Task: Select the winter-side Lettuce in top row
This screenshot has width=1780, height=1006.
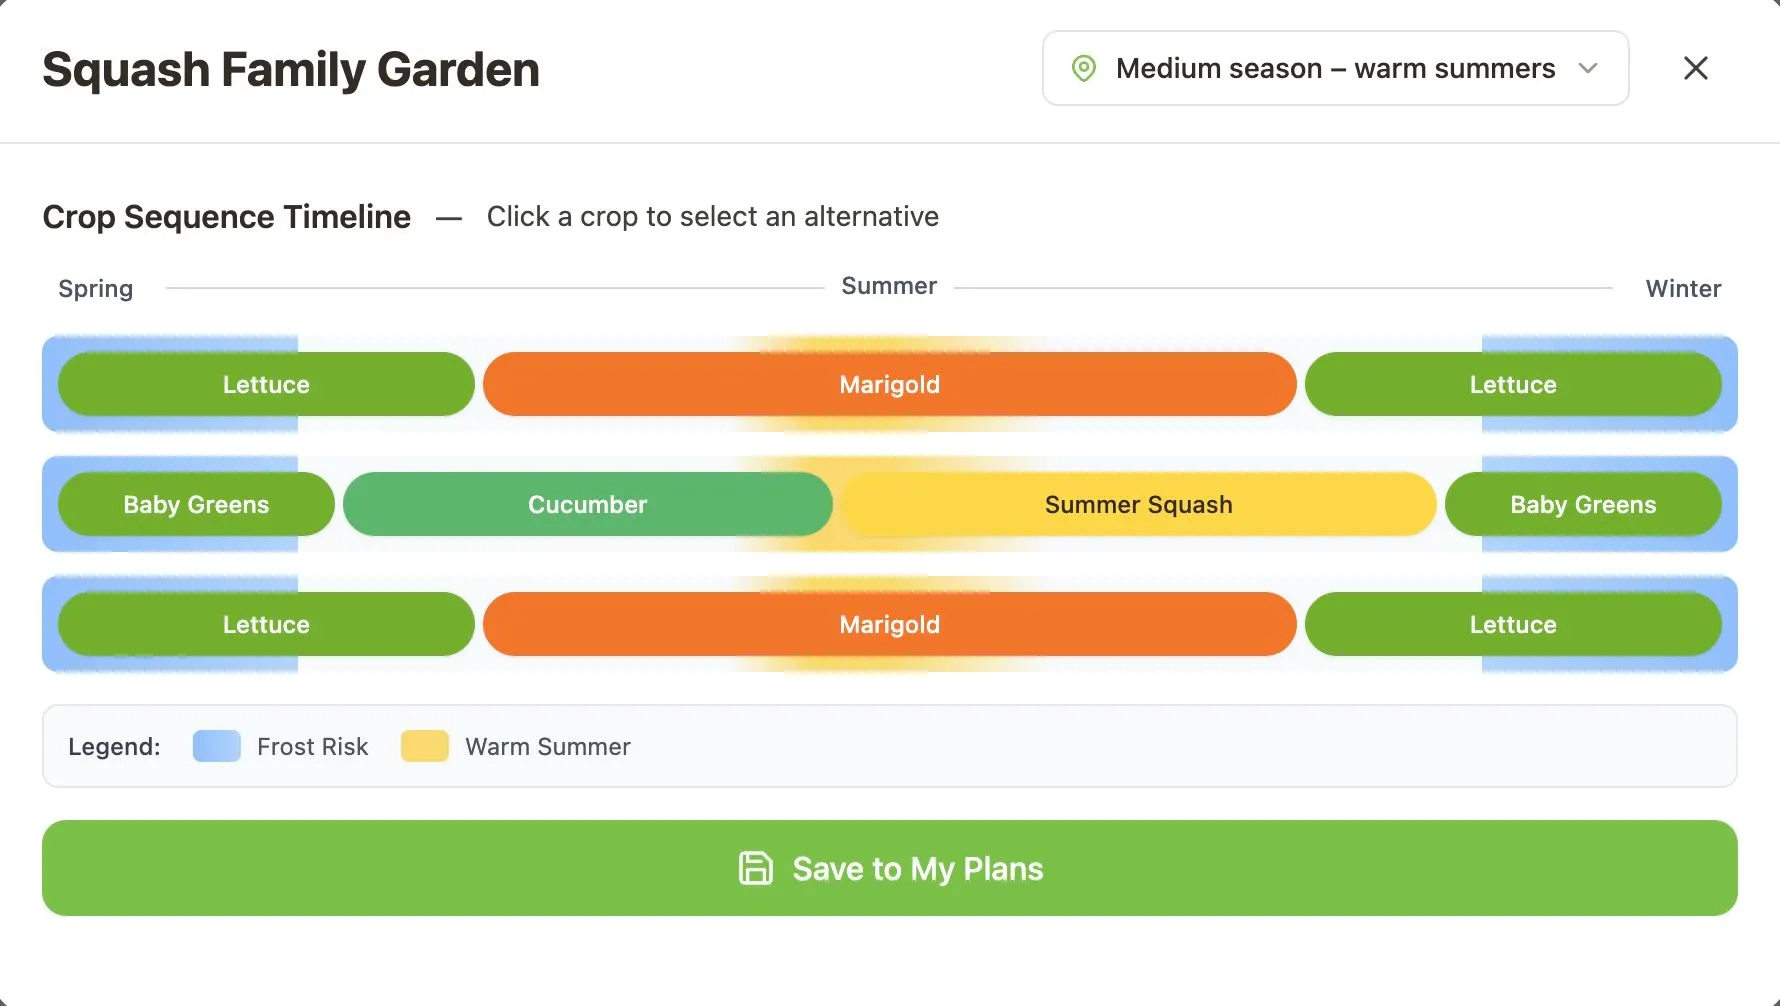Action: pos(1512,384)
